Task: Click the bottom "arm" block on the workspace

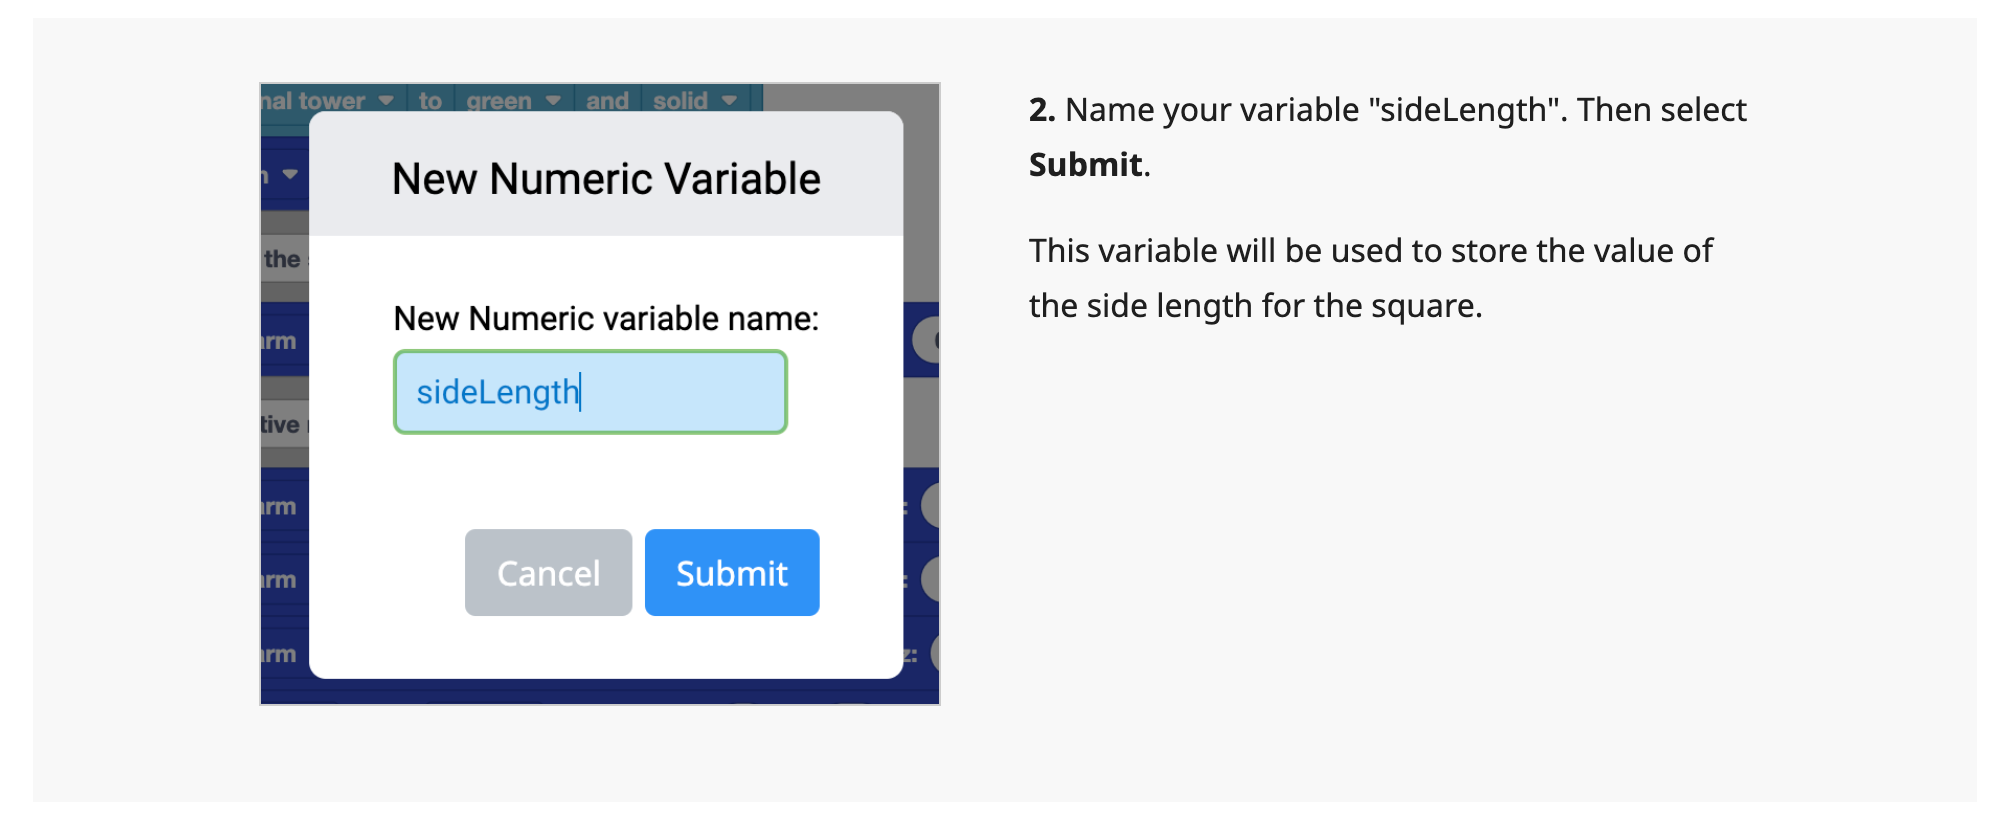Action: (280, 652)
